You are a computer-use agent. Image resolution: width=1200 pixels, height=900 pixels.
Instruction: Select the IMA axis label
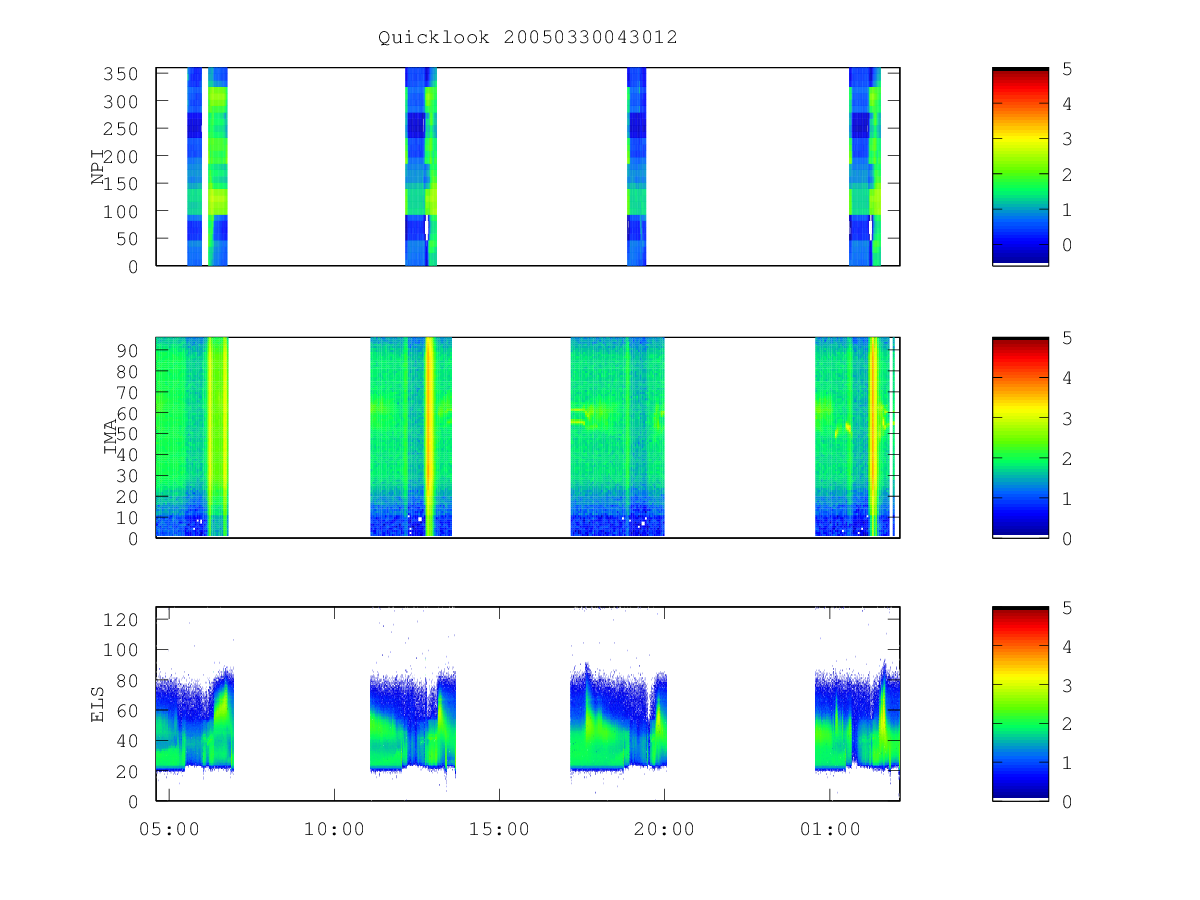[x=110, y=437]
